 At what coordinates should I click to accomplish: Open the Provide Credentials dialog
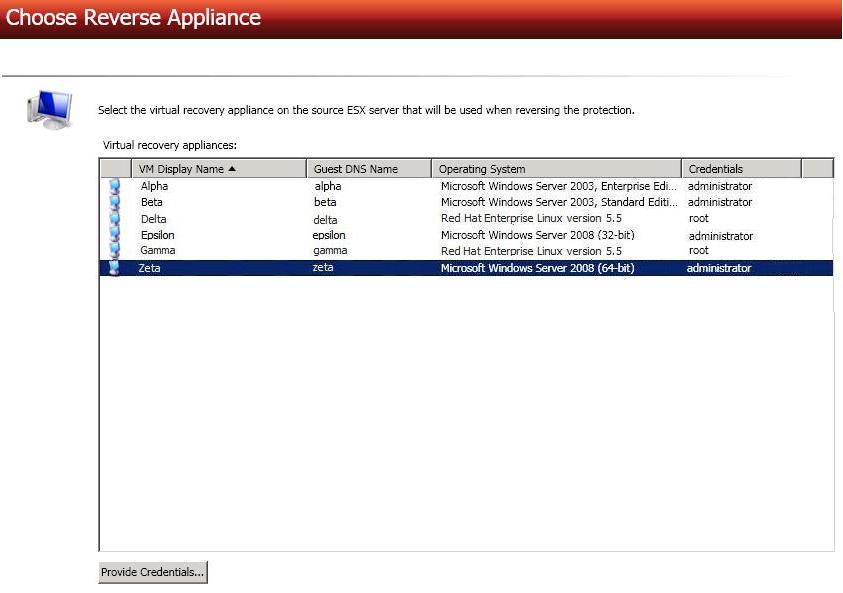coord(153,572)
